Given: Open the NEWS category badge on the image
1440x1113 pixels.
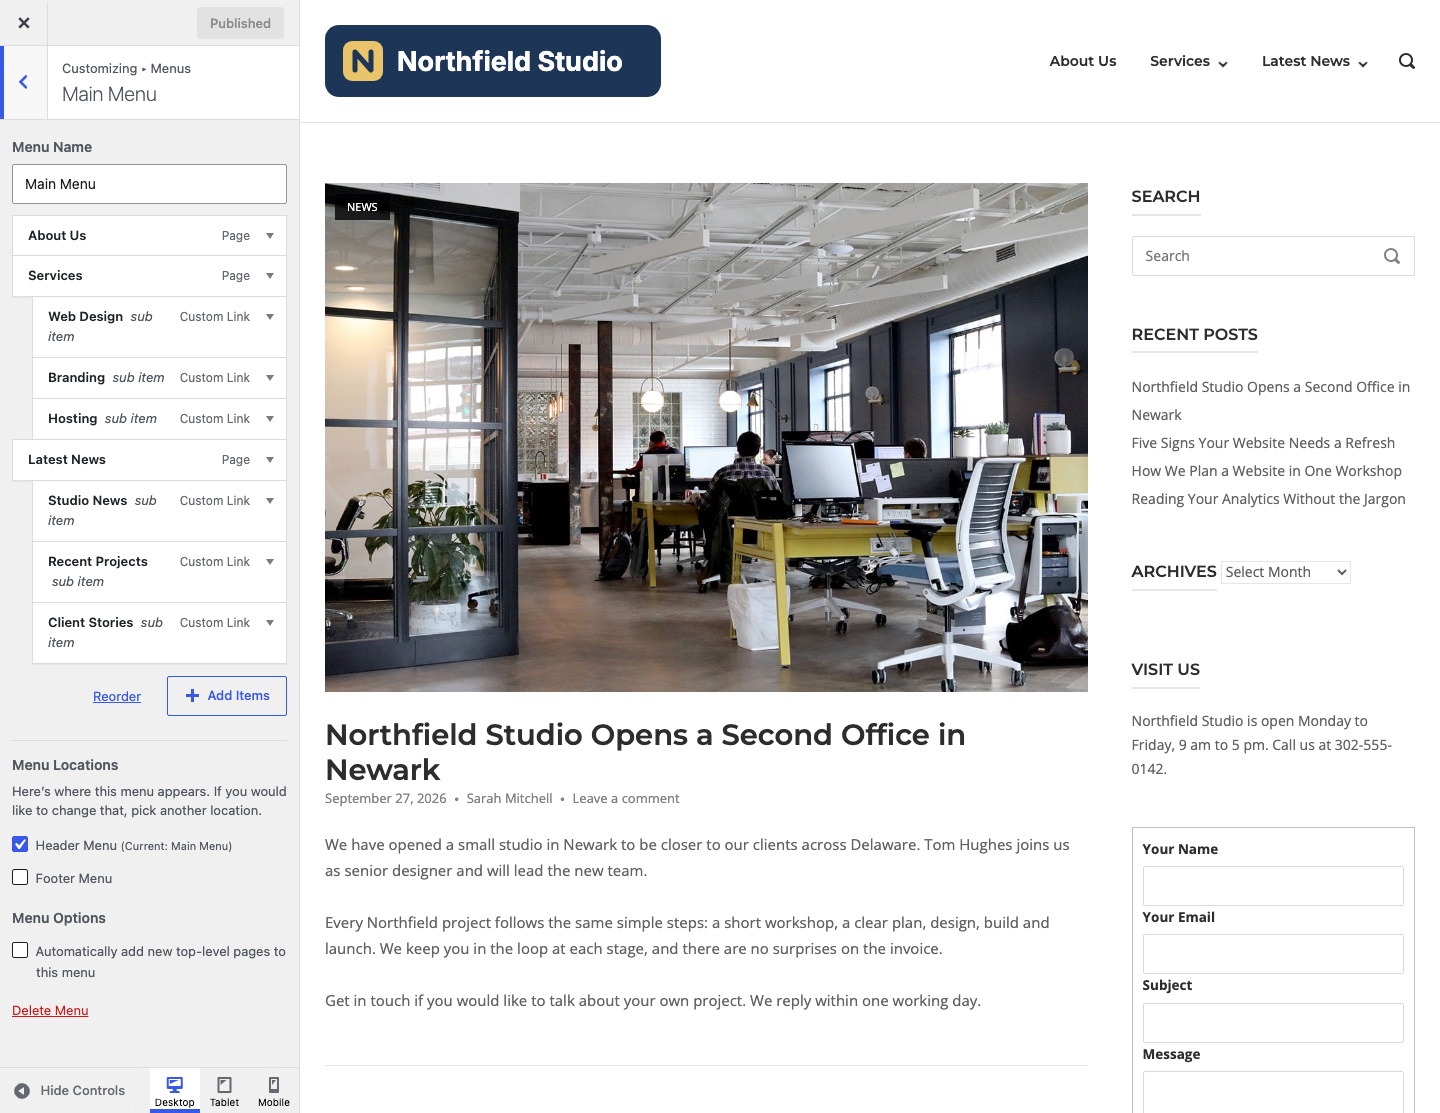Looking at the screenshot, I should pyautogui.click(x=362, y=207).
